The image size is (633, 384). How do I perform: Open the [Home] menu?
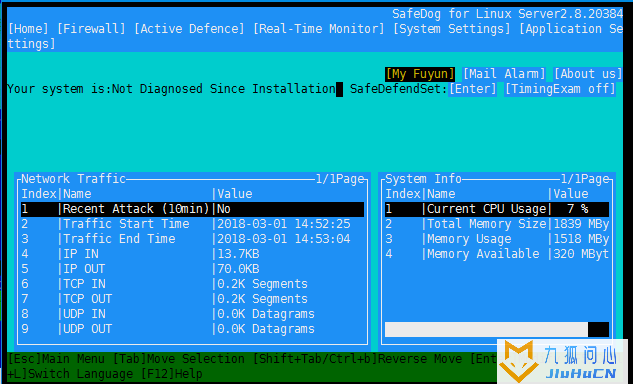pos(28,29)
